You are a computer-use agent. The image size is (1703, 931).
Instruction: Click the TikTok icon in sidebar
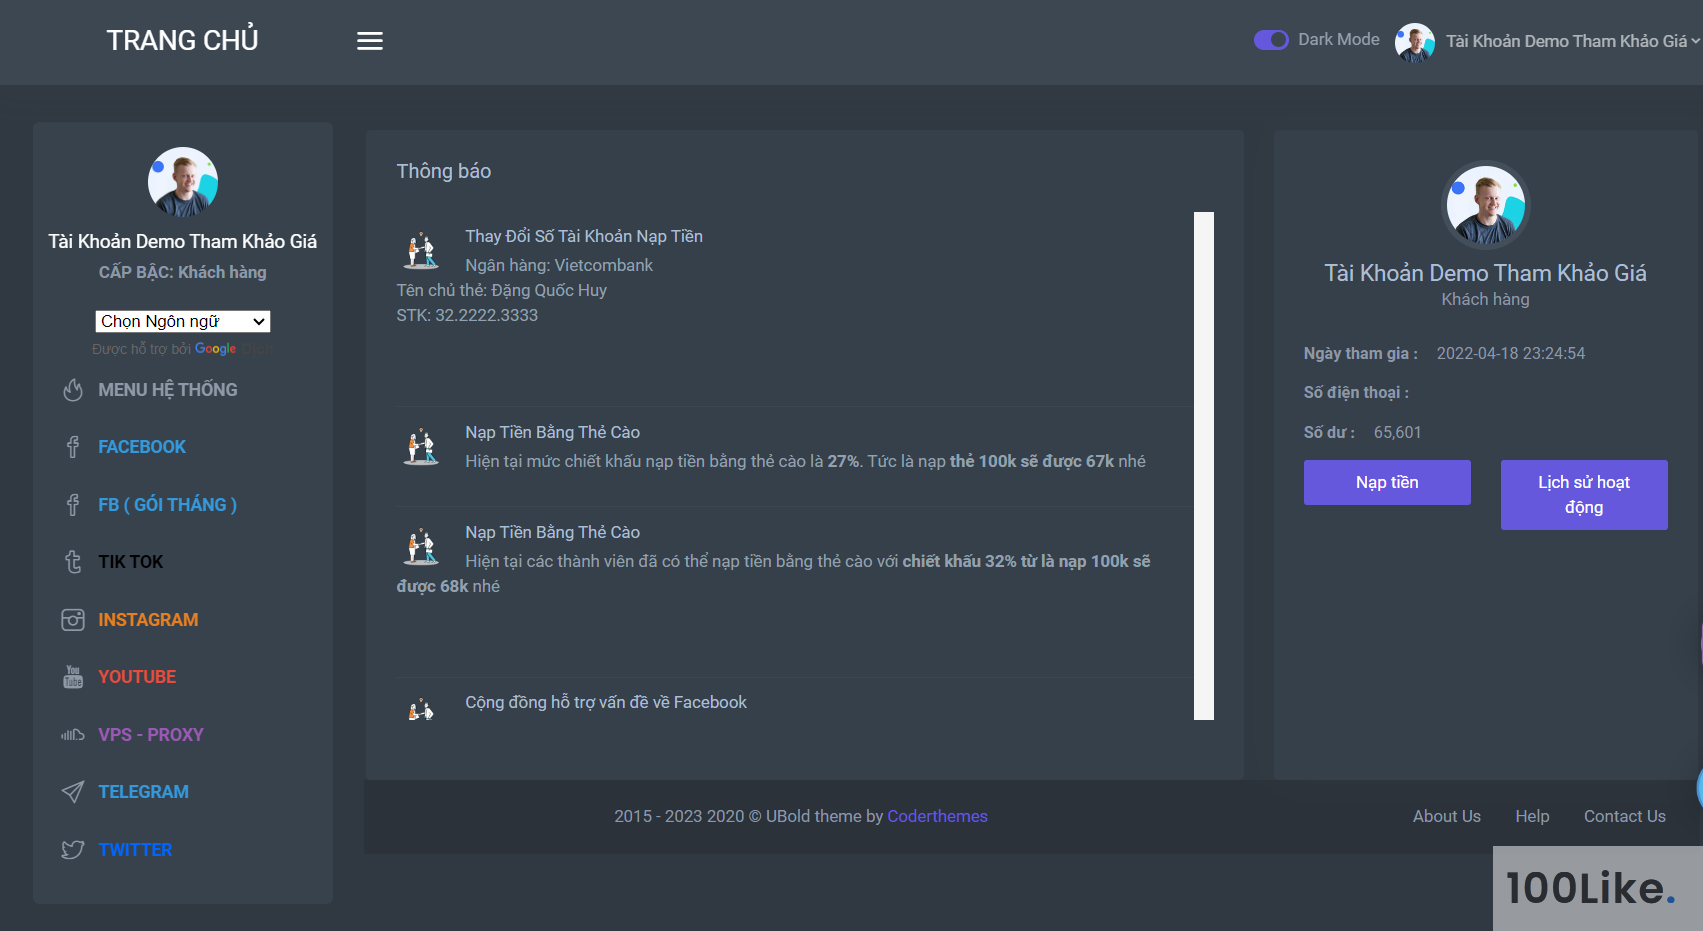[x=73, y=562]
